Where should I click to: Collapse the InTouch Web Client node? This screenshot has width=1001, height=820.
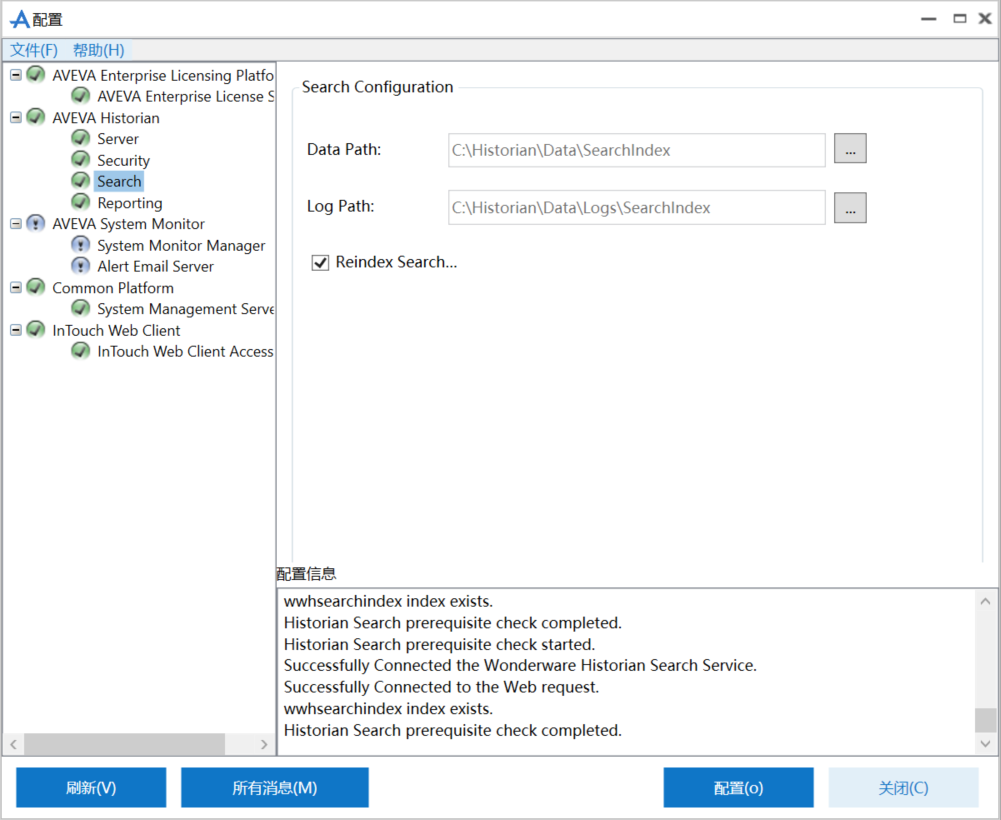pyautogui.click(x=16, y=330)
